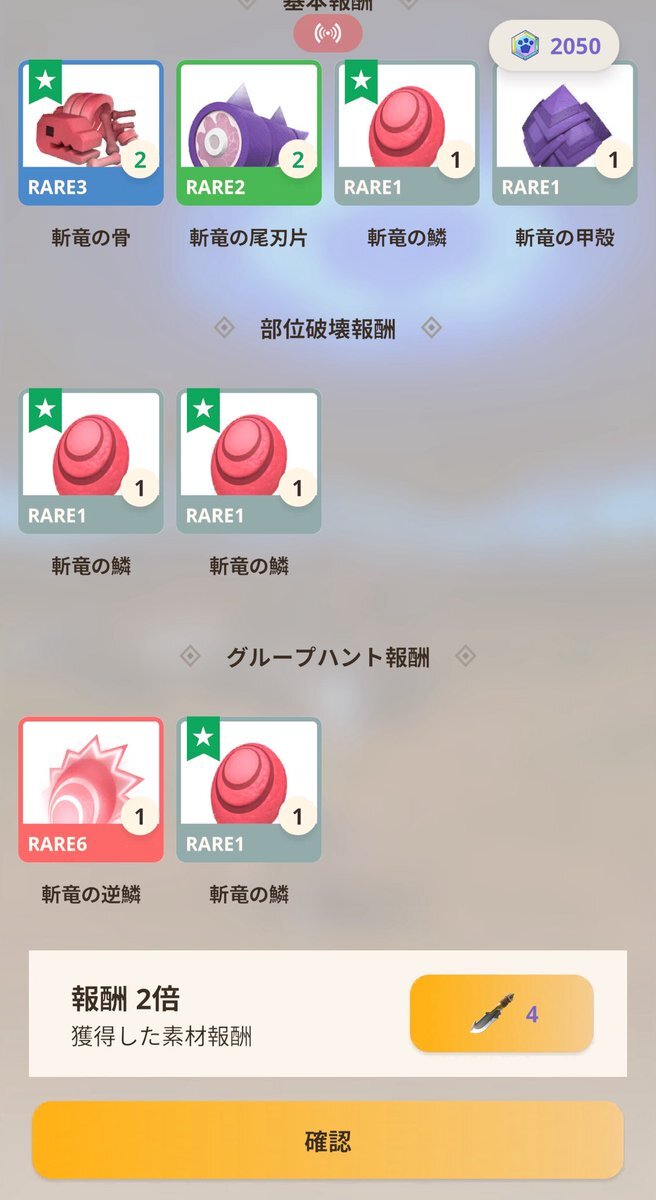Tap the quantity badge 2 on 斬竜の尾刃片
656x1200 pixels.
[x=298, y=158]
